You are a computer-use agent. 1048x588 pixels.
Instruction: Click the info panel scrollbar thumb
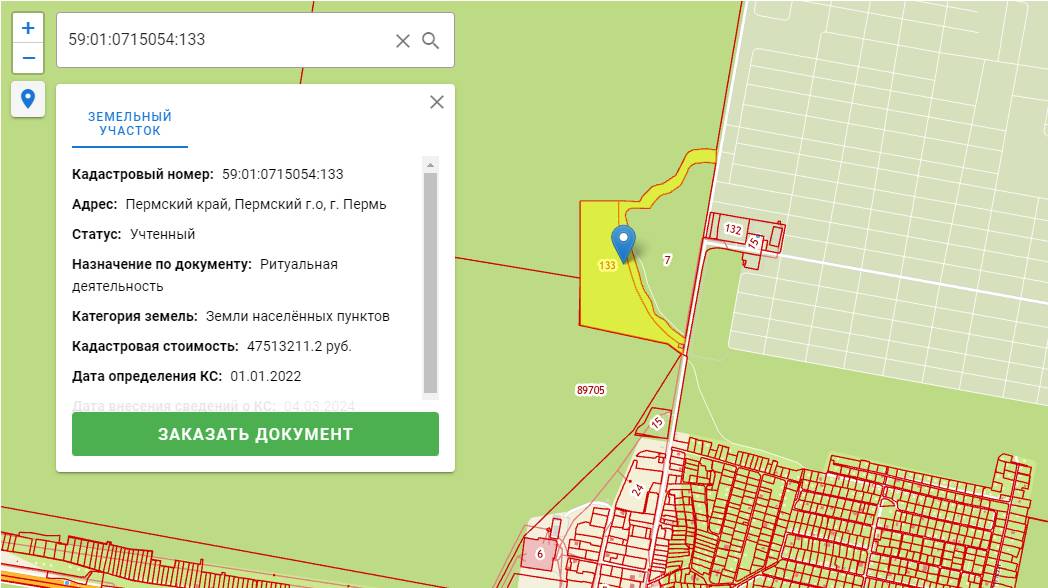click(430, 280)
